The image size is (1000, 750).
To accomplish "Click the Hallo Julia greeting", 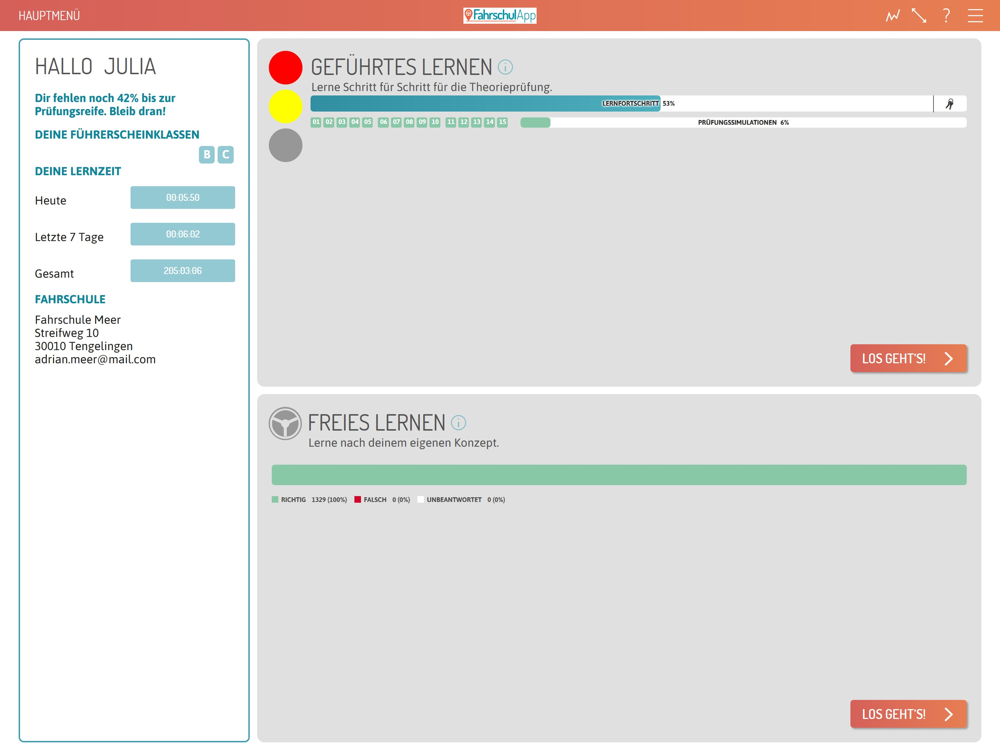I will point(95,66).
